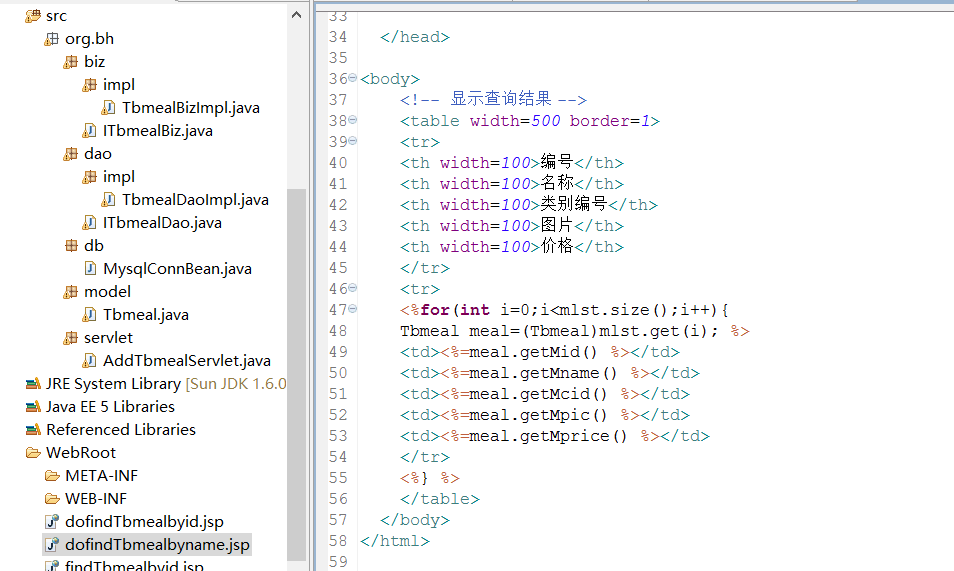Click the TbmealDaoImpl.java file icon
This screenshot has height=571, width=954.
click(108, 200)
